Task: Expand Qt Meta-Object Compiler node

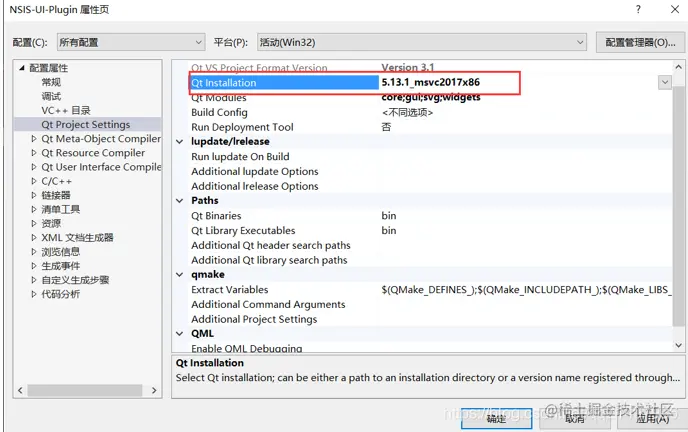Action: click(x=34, y=139)
